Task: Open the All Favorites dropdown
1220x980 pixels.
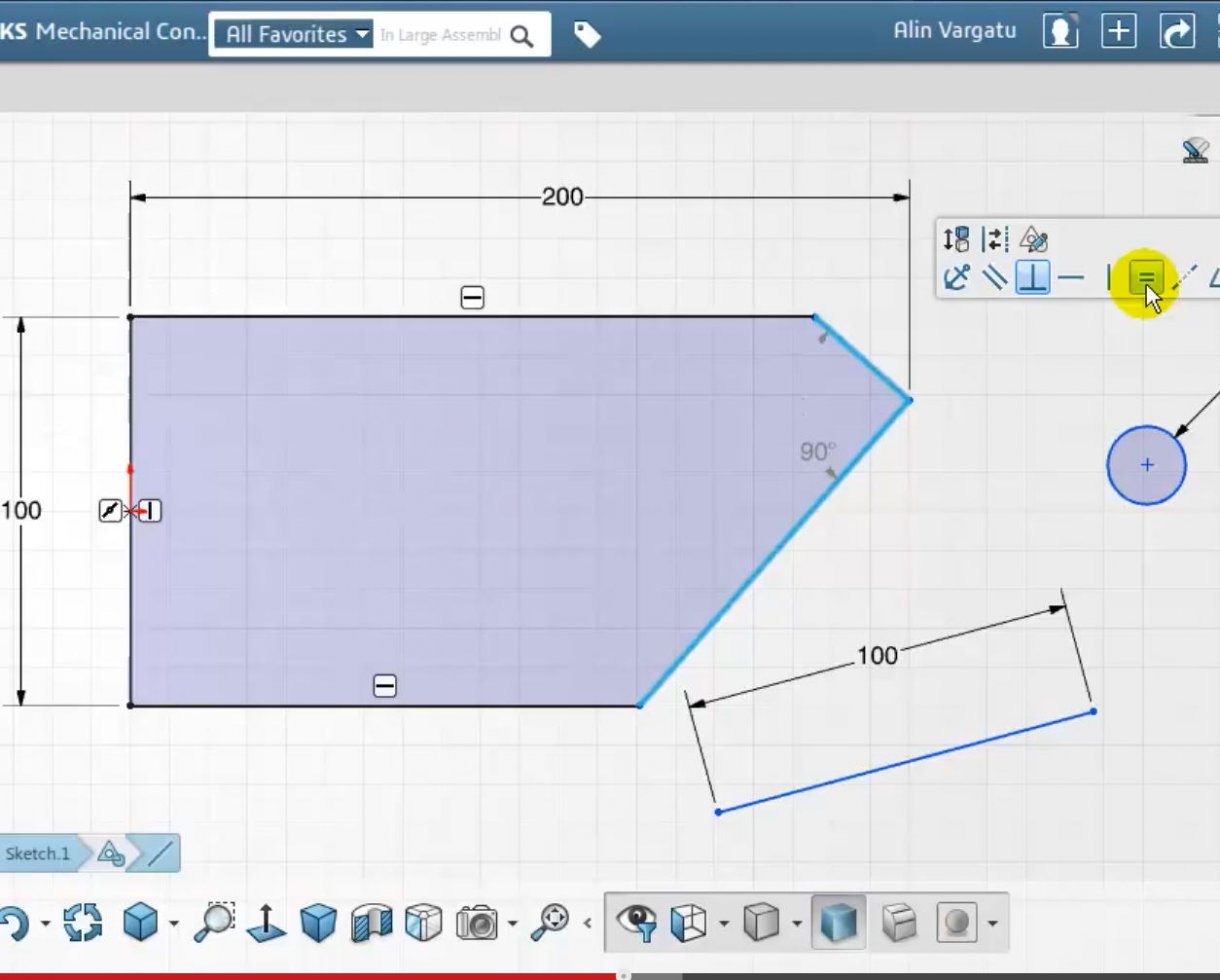Action: (x=293, y=34)
